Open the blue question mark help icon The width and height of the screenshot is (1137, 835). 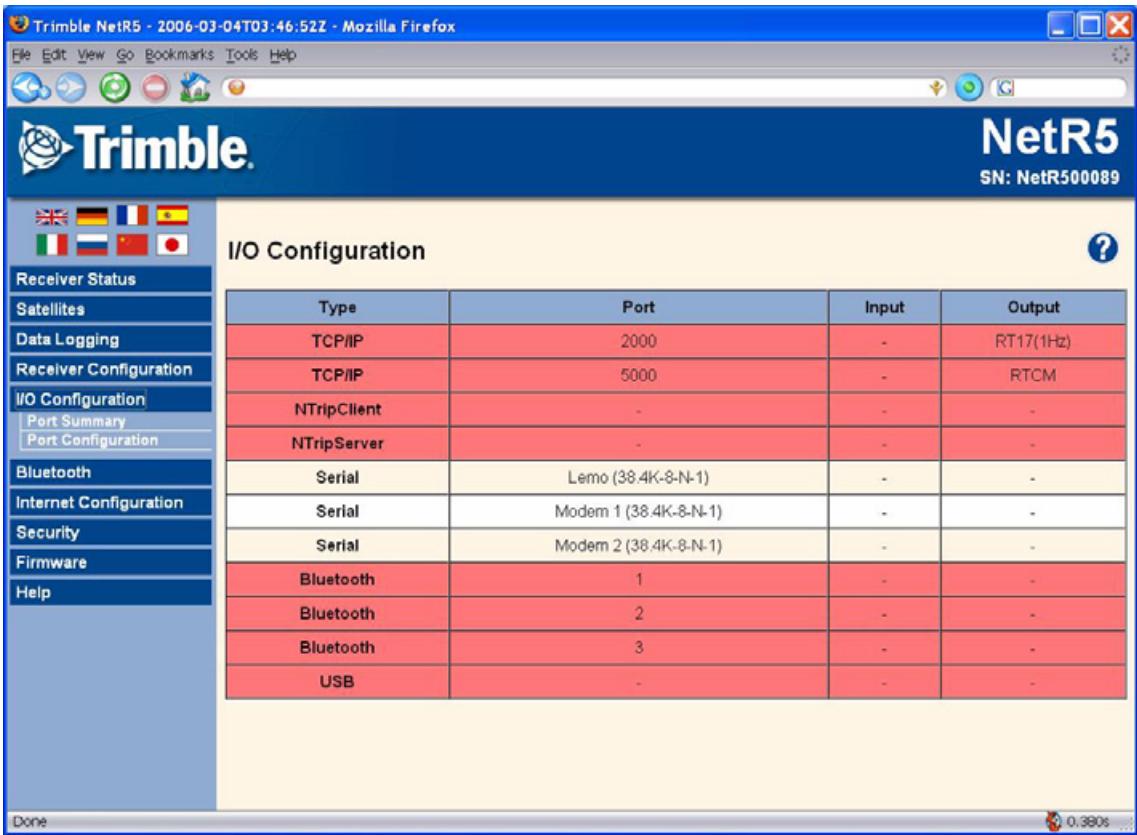tap(1102, 249)
